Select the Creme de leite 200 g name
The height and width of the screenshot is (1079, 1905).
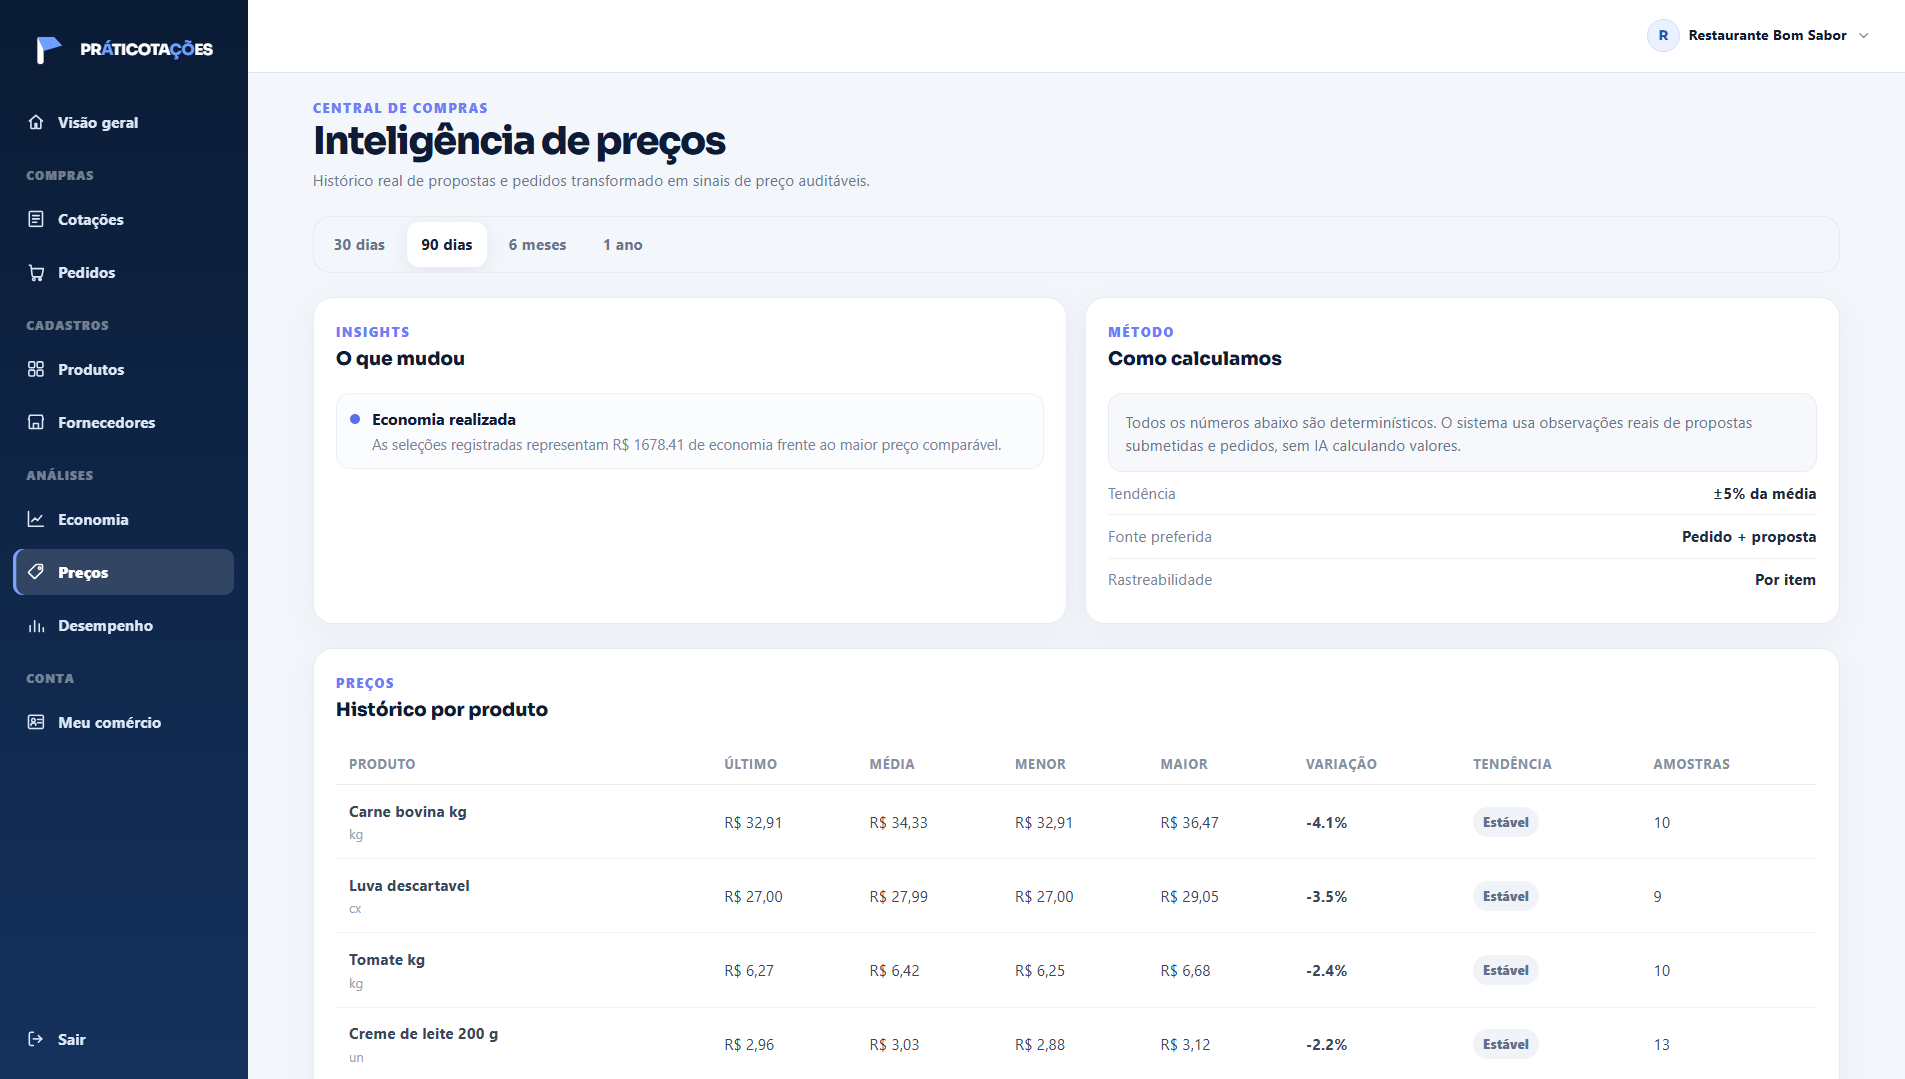[x=423, y=1033]
